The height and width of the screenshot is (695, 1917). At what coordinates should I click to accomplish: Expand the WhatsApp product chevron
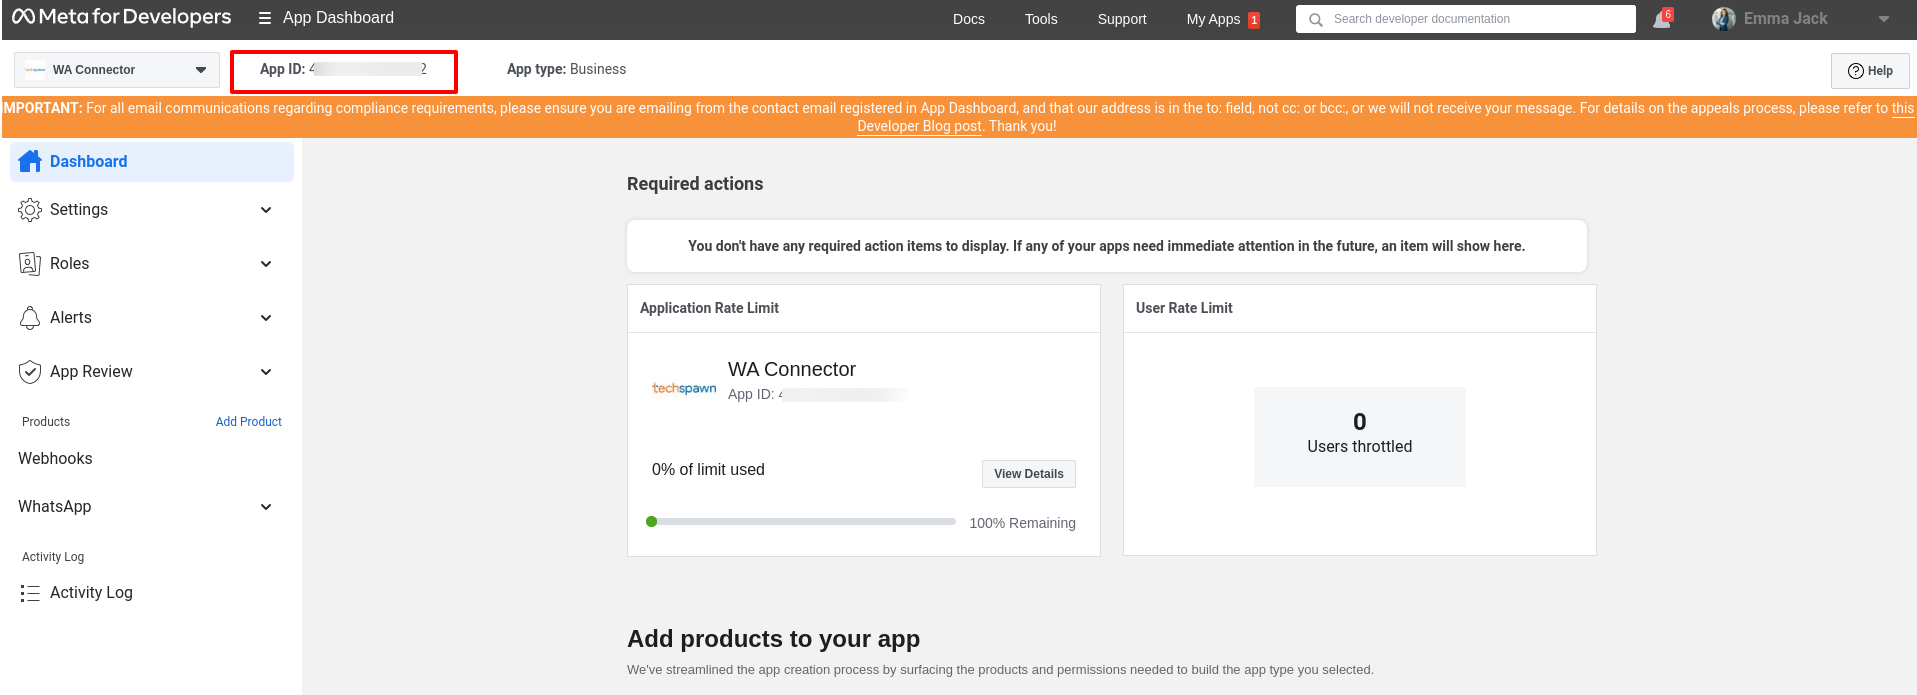coord(266,507)
